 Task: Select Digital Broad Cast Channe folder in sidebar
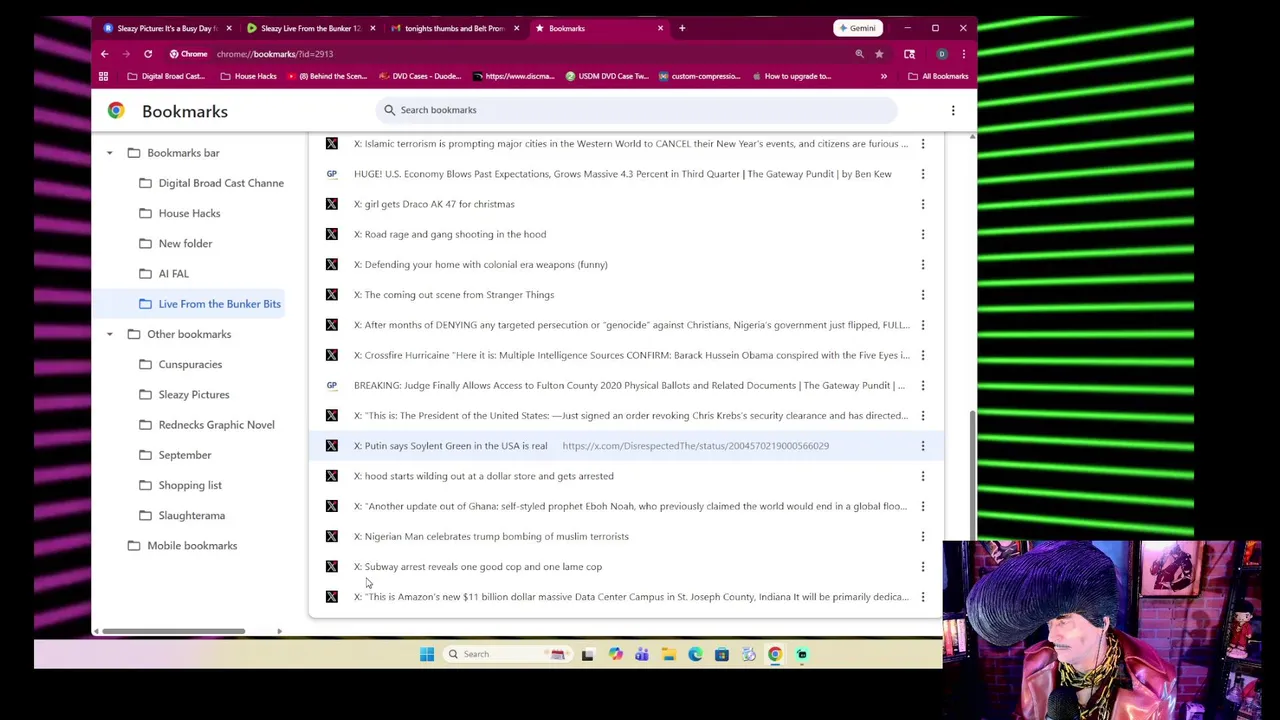[x=211, y=183]
